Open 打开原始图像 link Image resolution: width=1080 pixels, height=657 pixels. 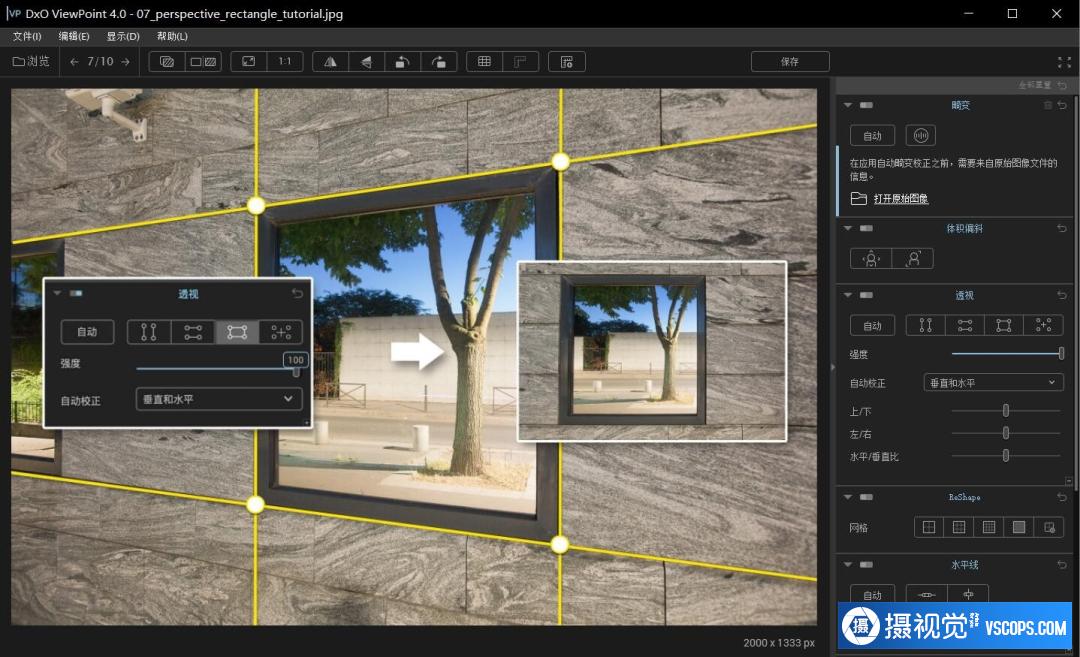[900, 198]
